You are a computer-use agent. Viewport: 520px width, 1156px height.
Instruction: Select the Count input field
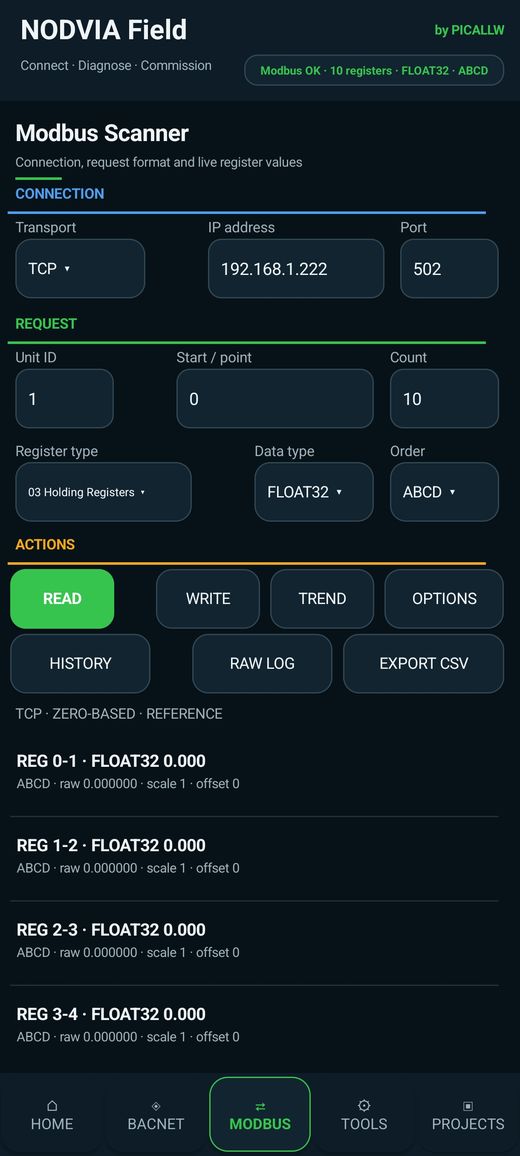coord(444,398)
